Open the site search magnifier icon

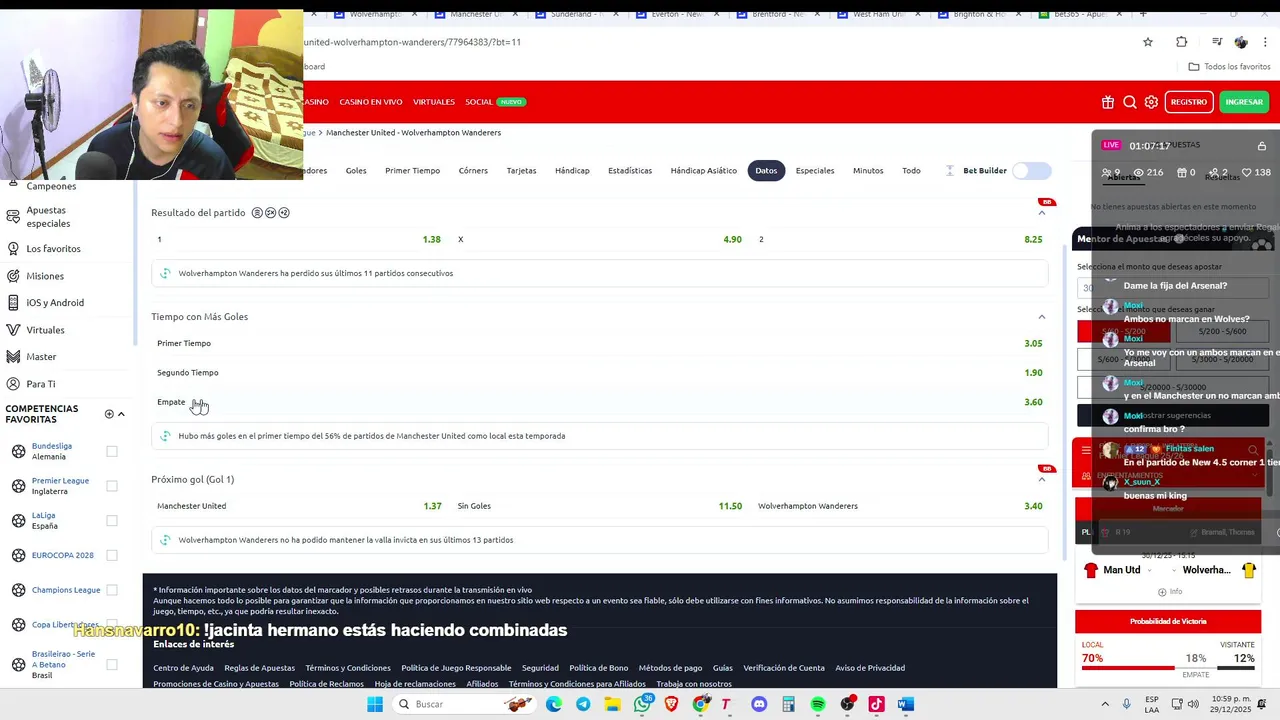[x=1130, y=102]
